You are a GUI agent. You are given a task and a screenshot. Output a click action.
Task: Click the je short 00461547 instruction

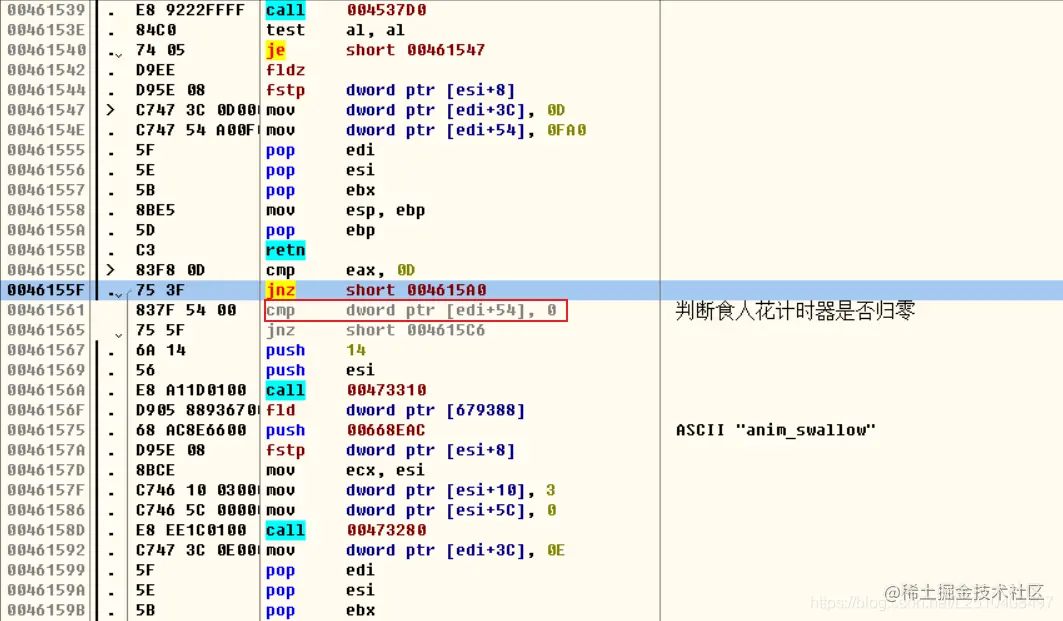tap(375, 50)
